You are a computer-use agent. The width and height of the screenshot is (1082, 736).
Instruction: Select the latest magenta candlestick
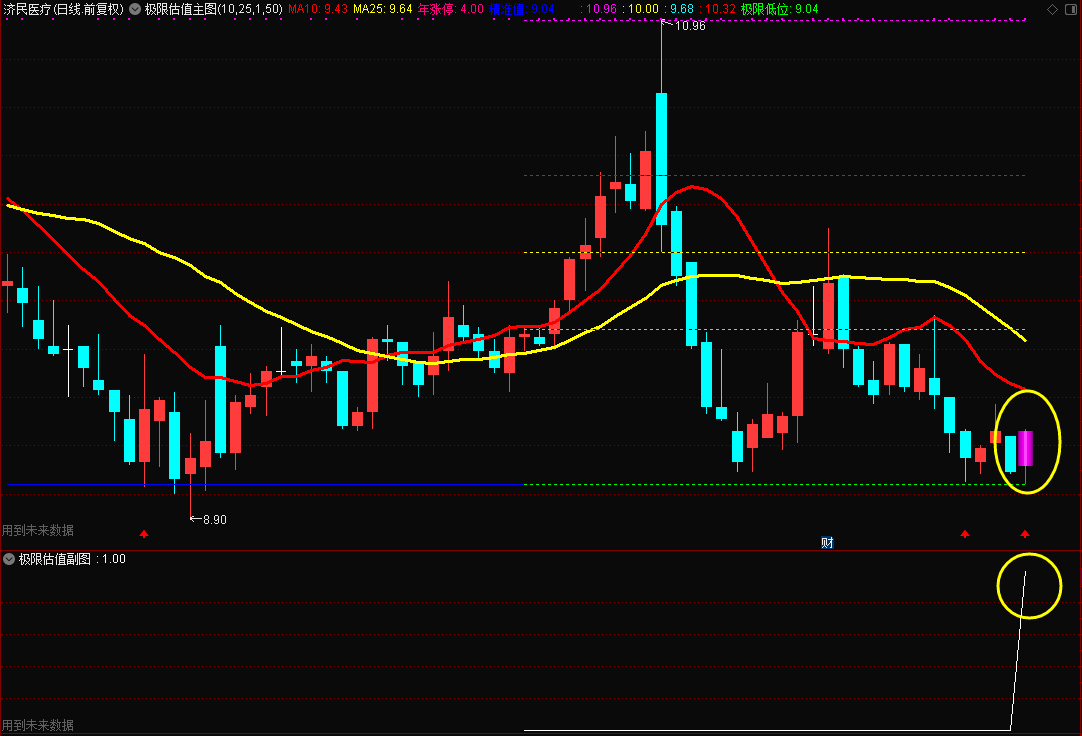coord(1025,448)
